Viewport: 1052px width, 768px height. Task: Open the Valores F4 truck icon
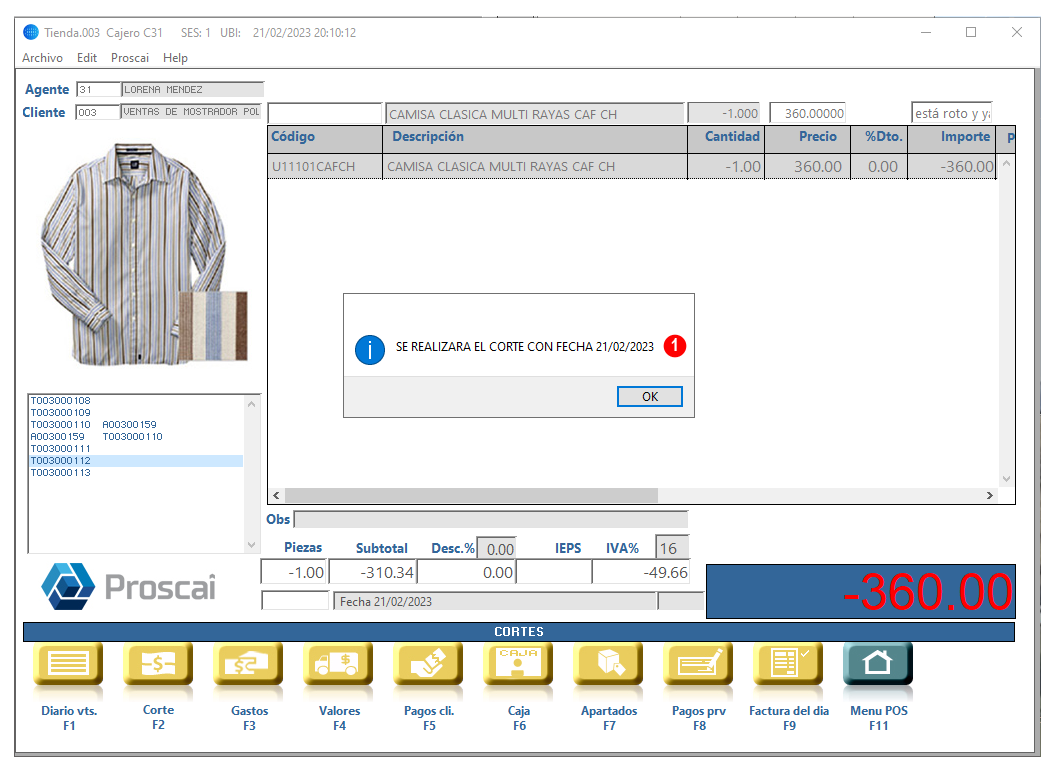pyautogui.click(x=338, y=664)
